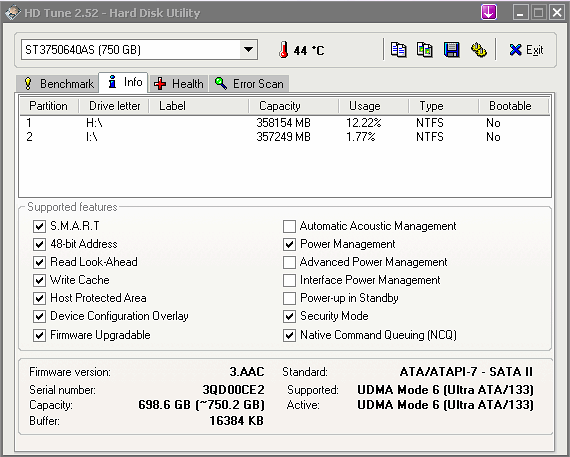Click the Capacity column header
Image resolution: width=570 pixels, height=457 pixels.
click(294, 106)
